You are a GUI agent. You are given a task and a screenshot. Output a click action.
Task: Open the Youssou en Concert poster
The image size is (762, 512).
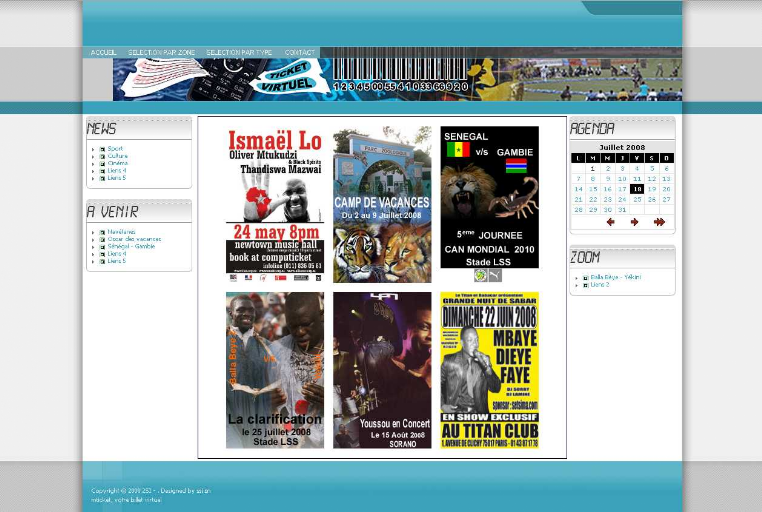click(x=382, y=370)
